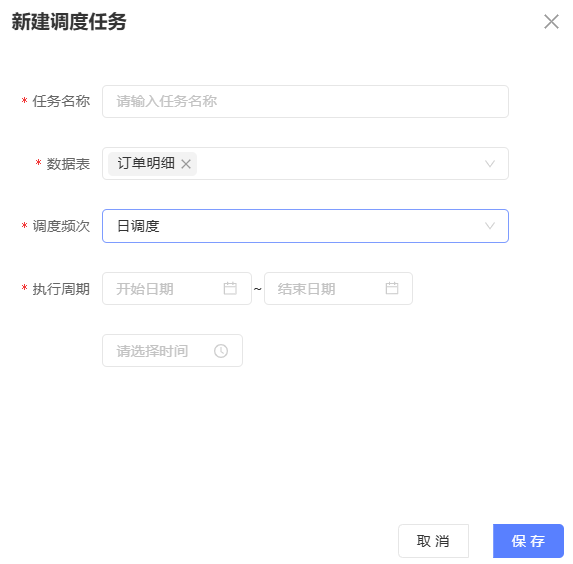Open the 调度频次 dropdown arrow
Screen dimensions: 573x564
[x=490, y=226]
